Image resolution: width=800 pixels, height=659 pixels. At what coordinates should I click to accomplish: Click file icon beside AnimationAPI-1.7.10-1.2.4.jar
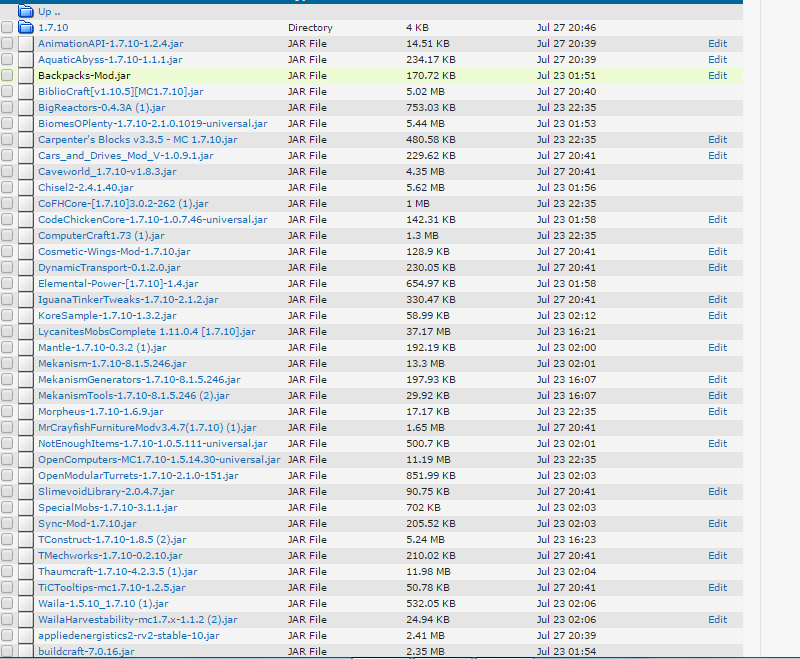coord(26,44)
